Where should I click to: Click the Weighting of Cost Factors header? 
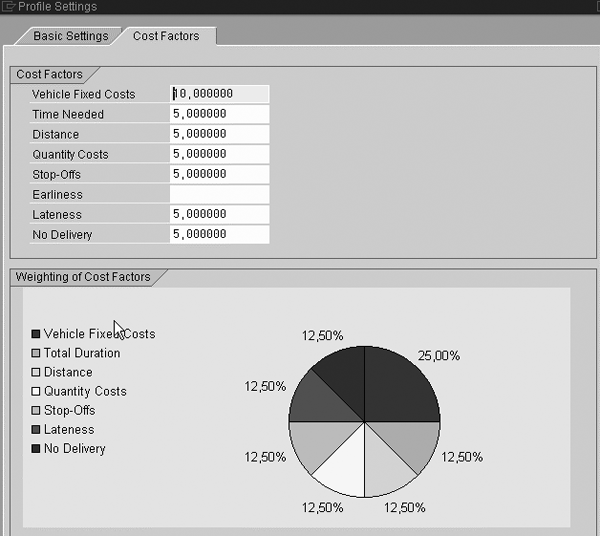[x=83, y=277]
